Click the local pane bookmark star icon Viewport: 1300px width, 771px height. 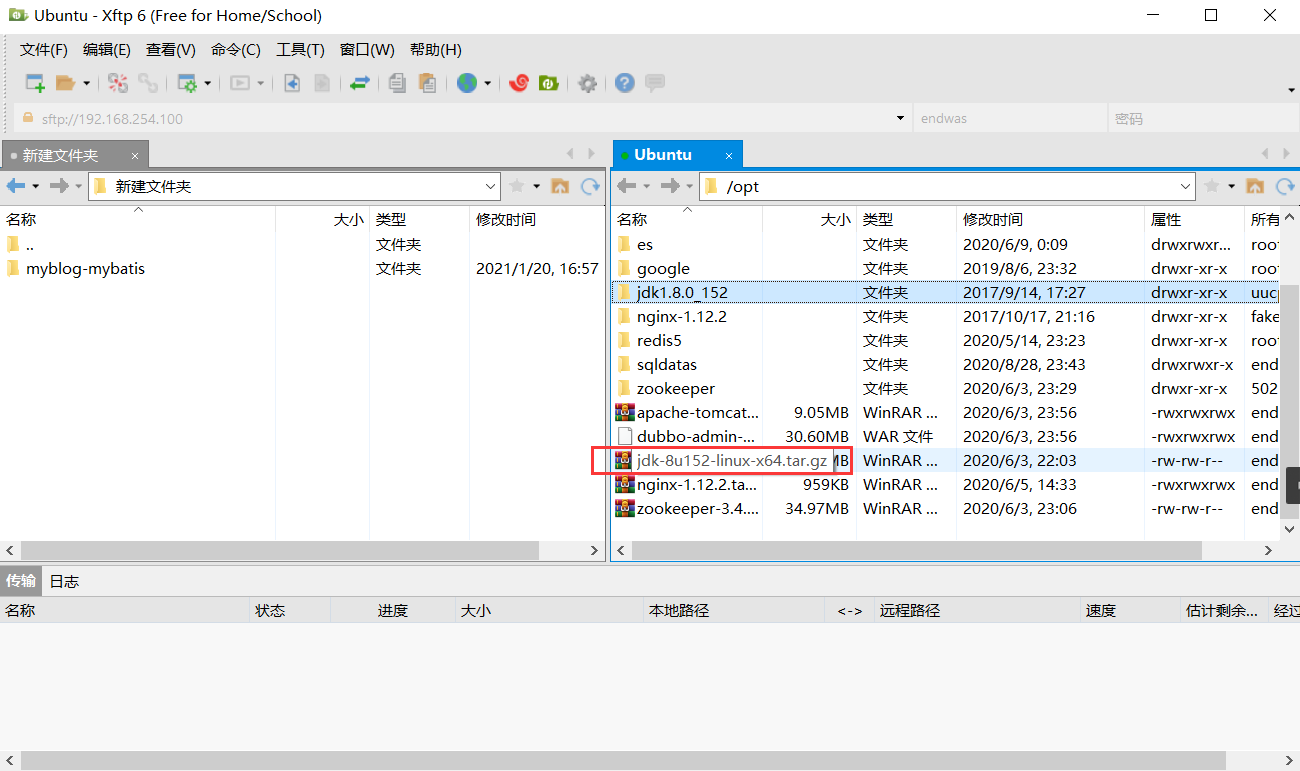point(517,186)
